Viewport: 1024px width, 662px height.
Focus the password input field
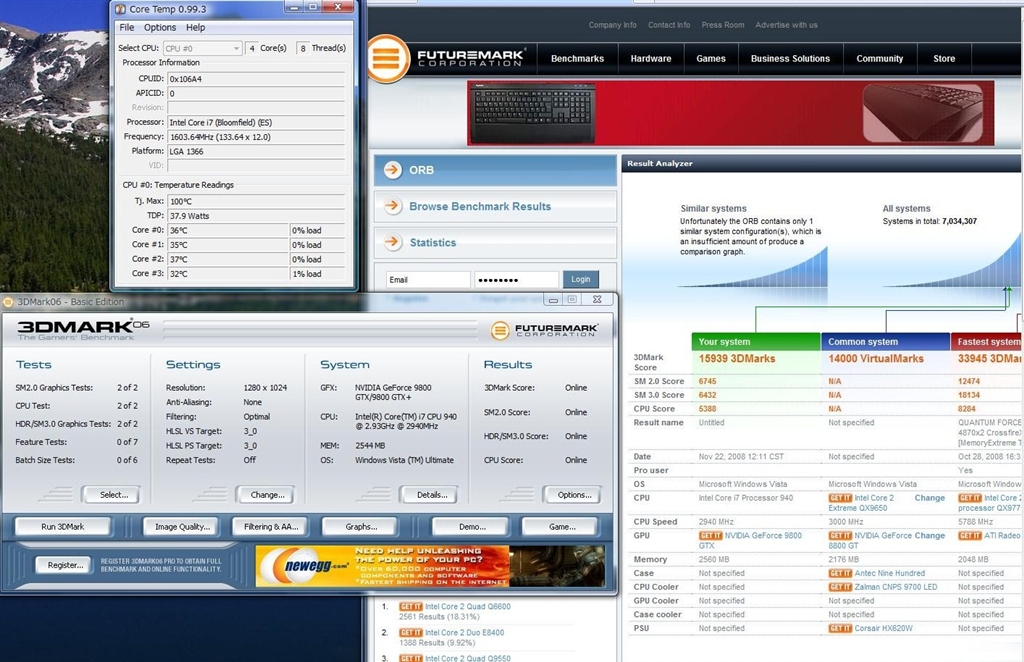[517, 279]
